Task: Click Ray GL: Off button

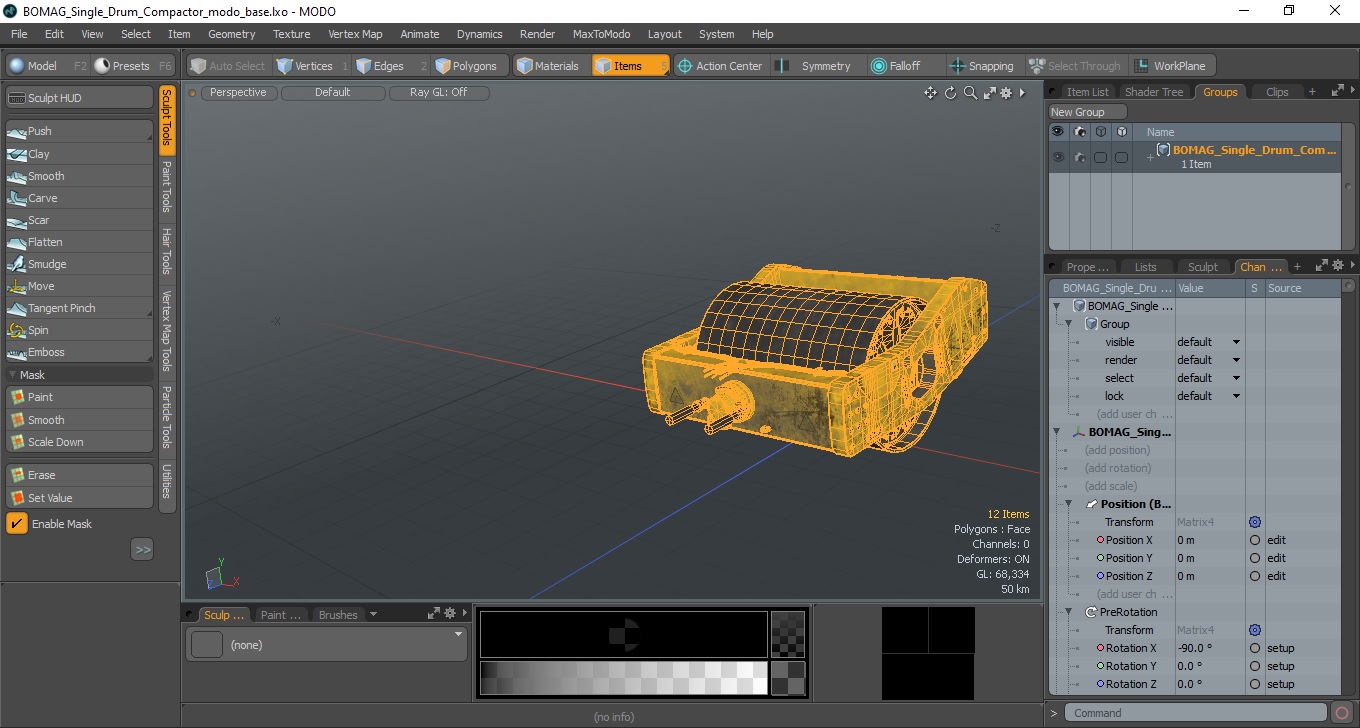Action: click(x=439, y=92)
